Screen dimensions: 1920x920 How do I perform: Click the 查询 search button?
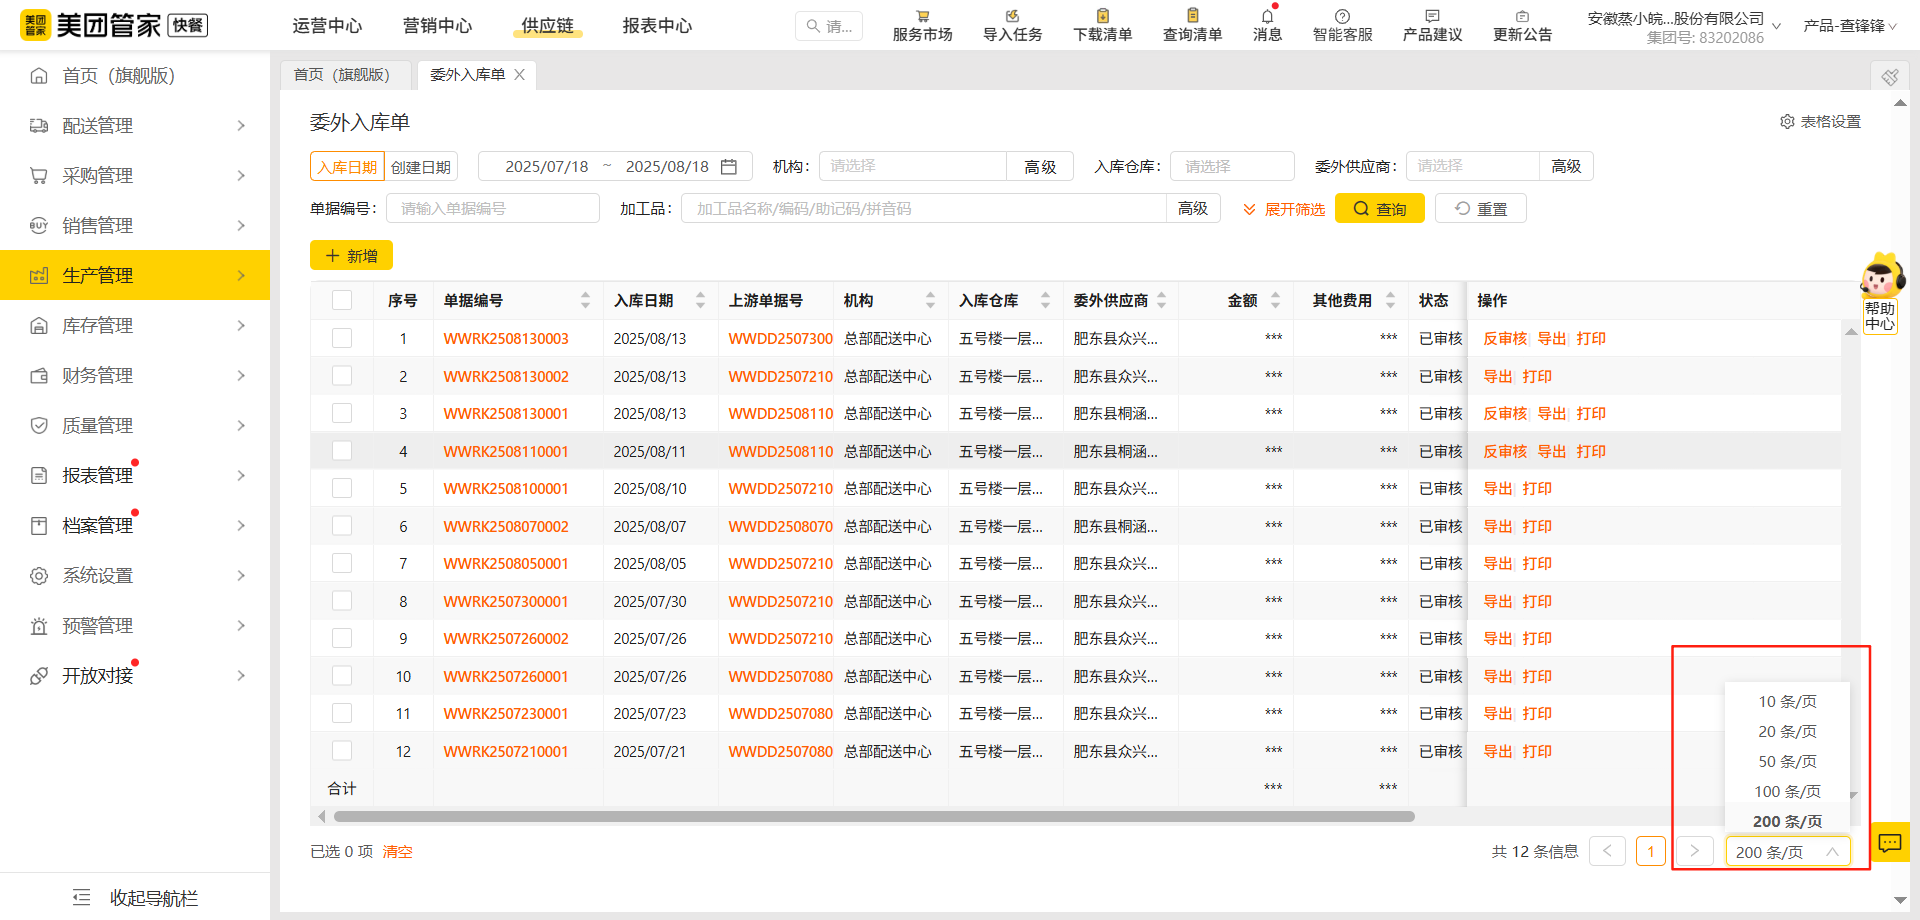(x=1379, y=208)
